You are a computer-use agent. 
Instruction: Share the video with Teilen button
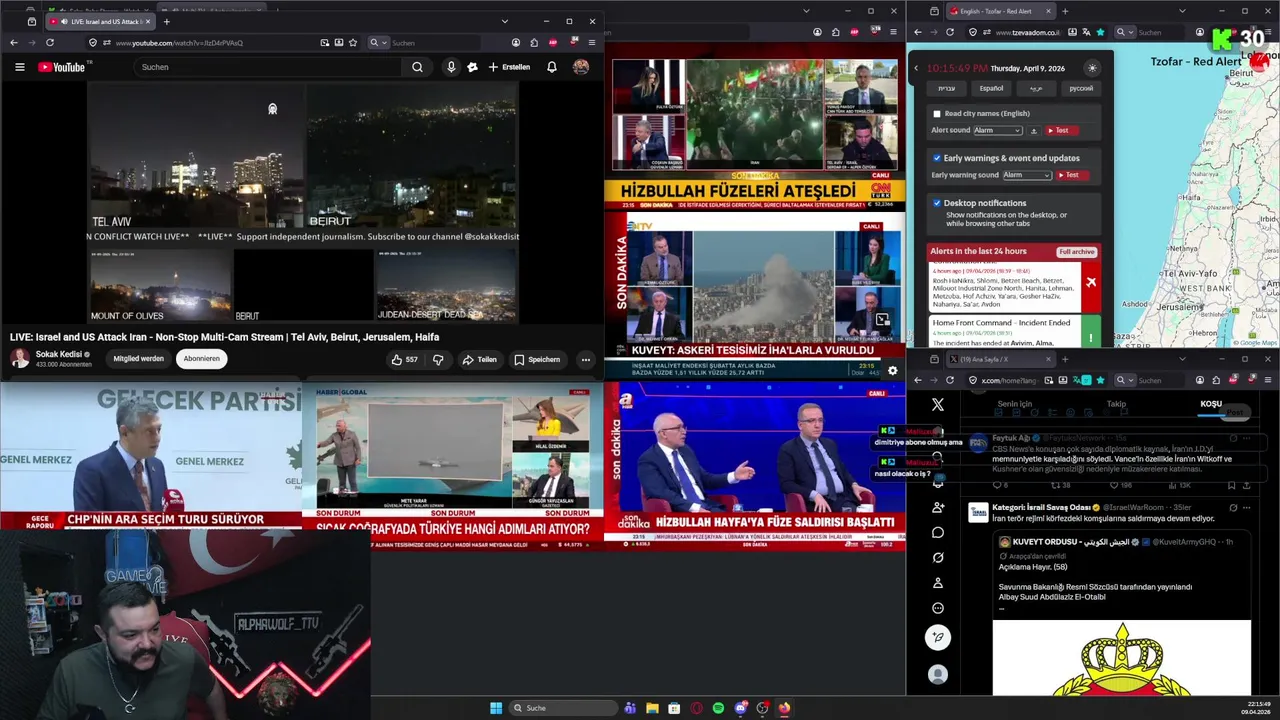tap(479, 359)
